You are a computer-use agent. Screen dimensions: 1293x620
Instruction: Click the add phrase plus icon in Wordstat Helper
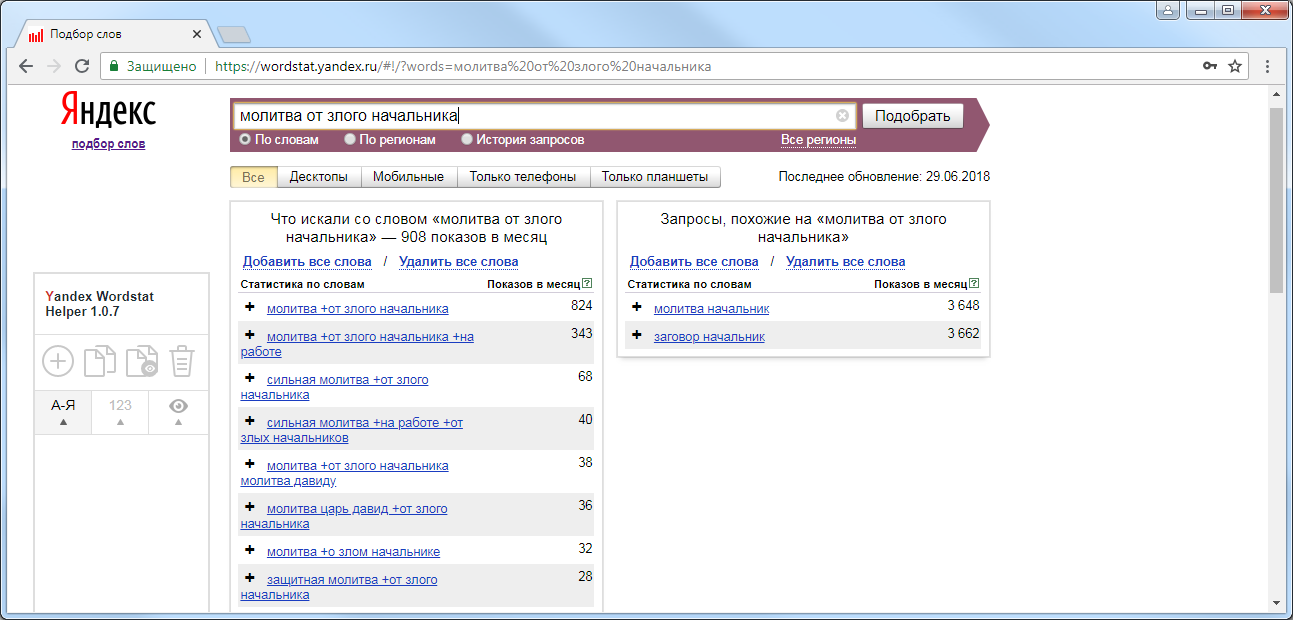pyautogui.click(x=58, y=361)
